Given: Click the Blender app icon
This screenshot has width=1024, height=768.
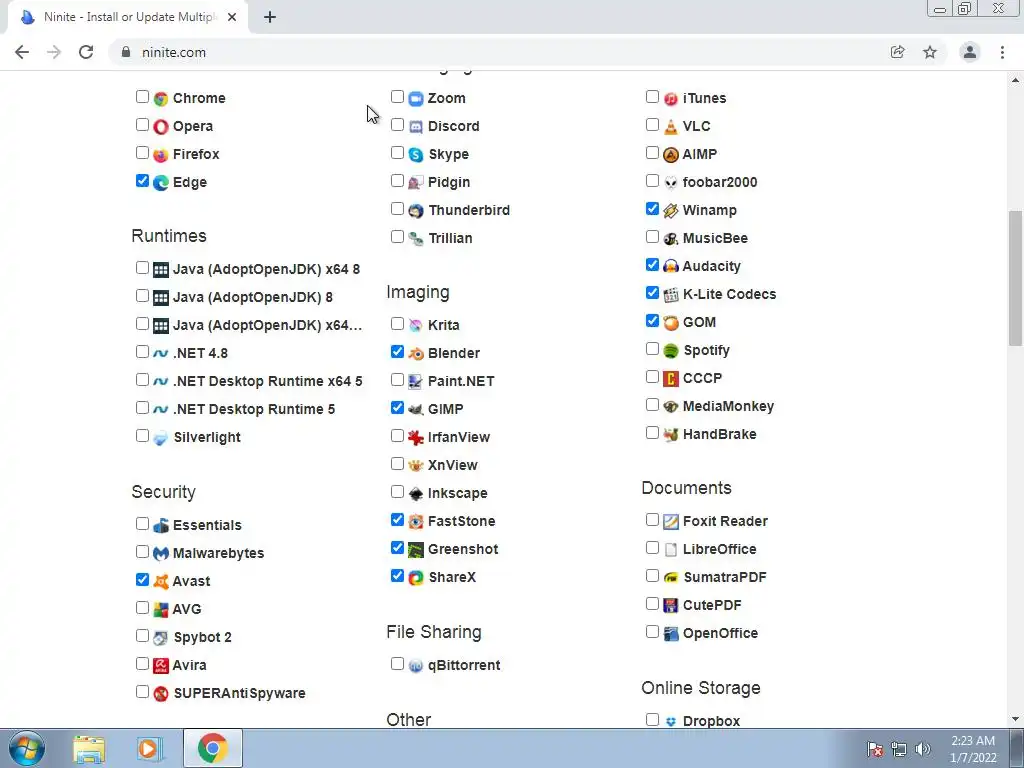Looking at the screenshot, I should [x=416, y=354].
